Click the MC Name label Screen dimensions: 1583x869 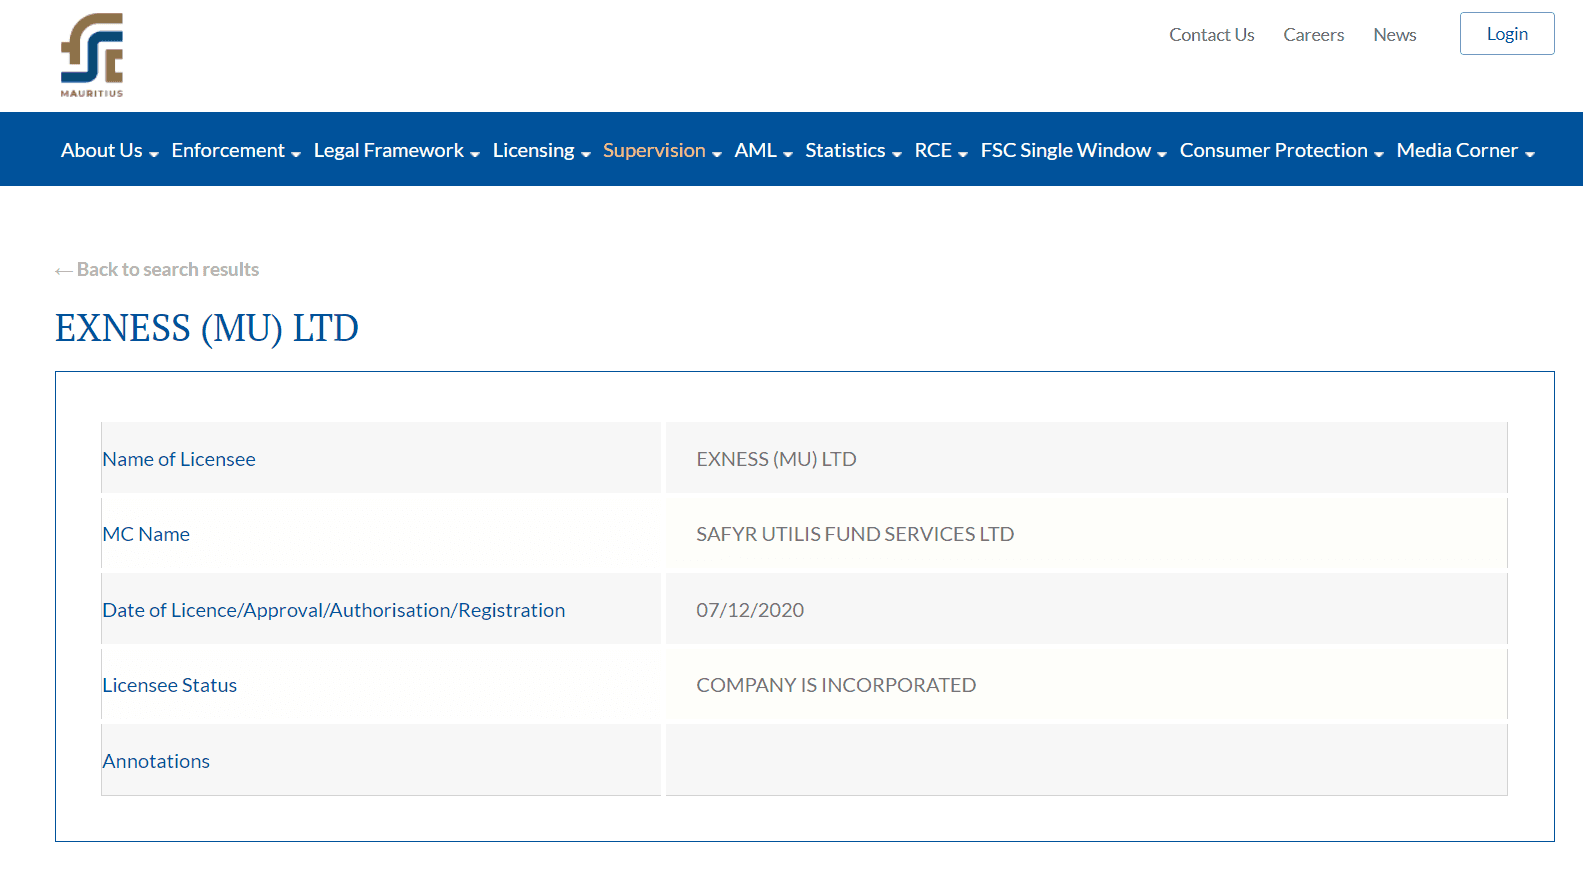tap(146, 534)
